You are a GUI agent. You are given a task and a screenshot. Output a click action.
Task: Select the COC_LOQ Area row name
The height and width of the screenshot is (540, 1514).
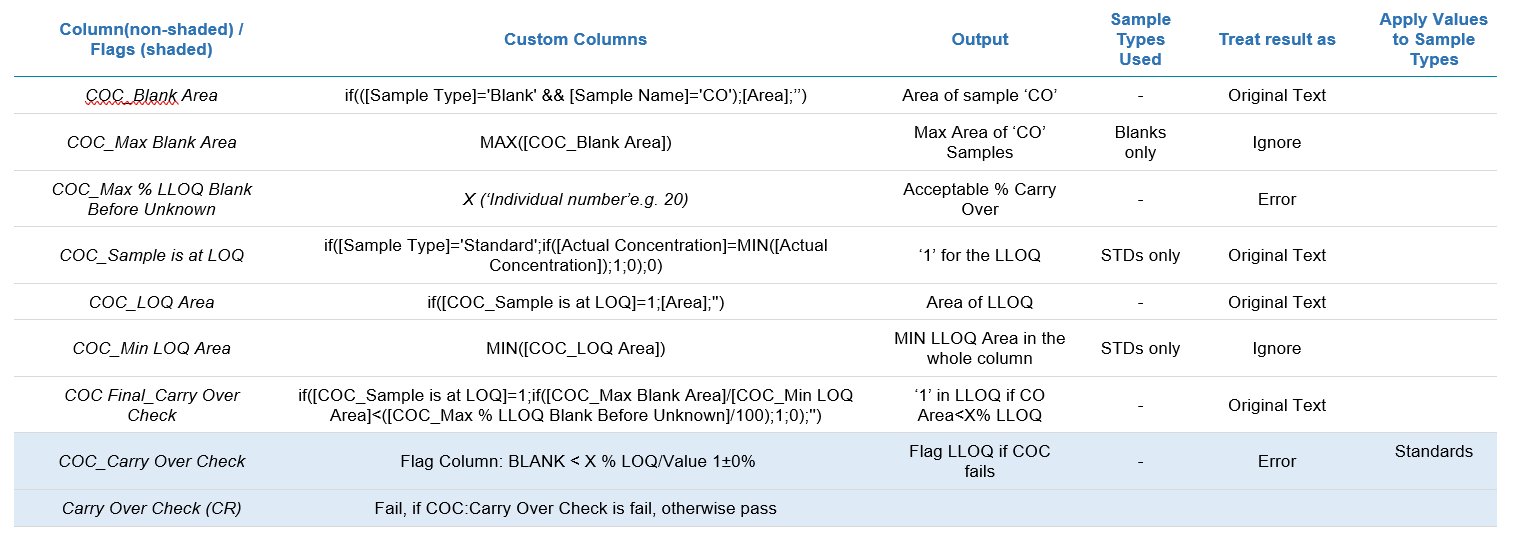point(152,302)
